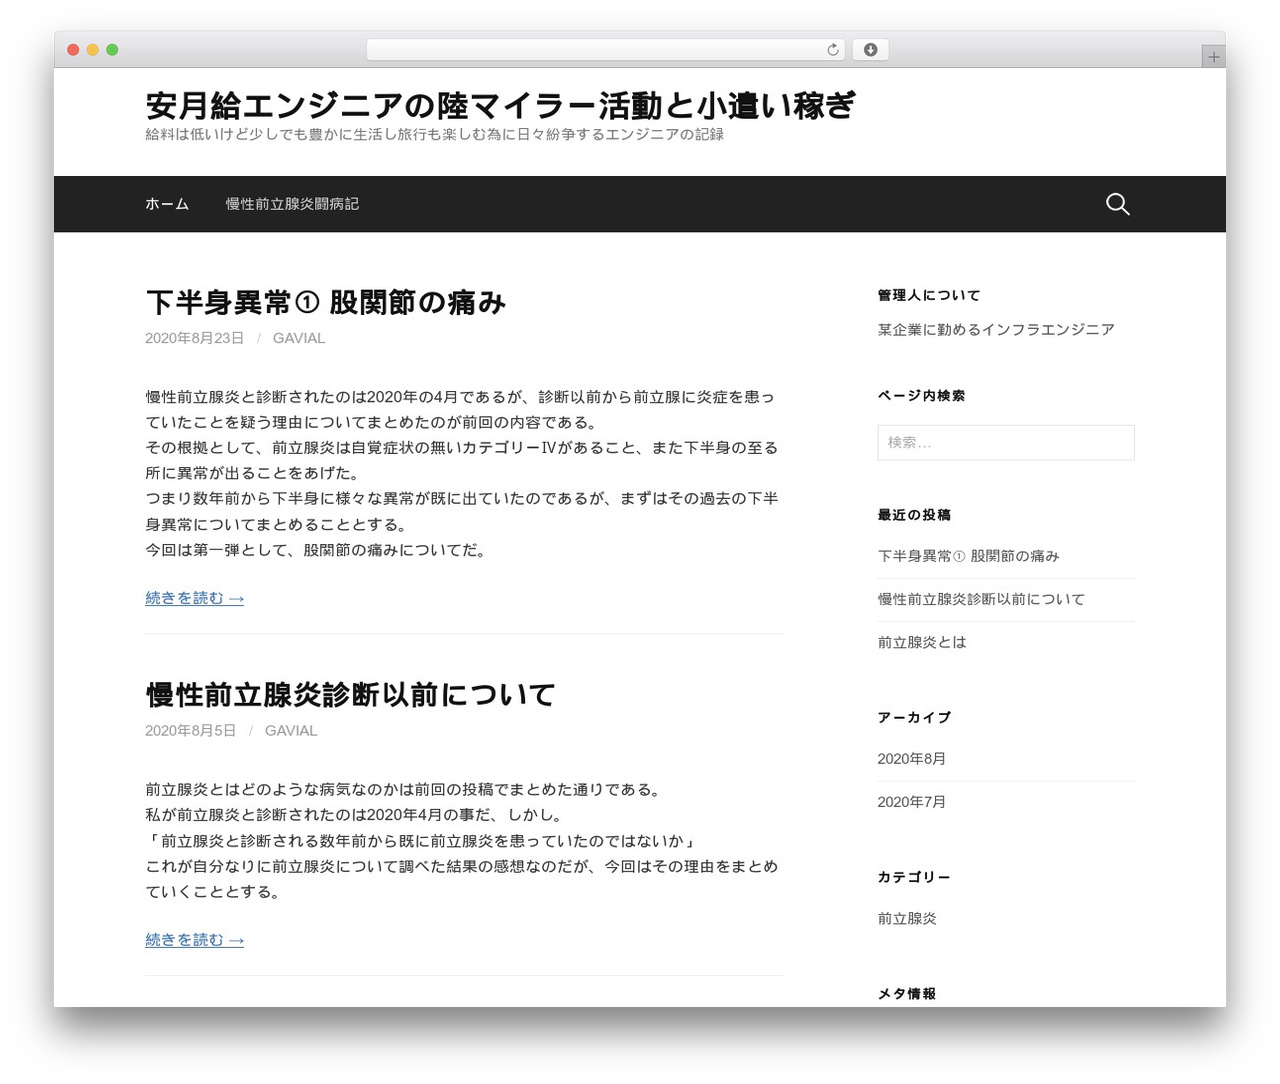
Task: Click 続きを読む under 慢性前立腺炎診断以前 post
Action: 194,940
